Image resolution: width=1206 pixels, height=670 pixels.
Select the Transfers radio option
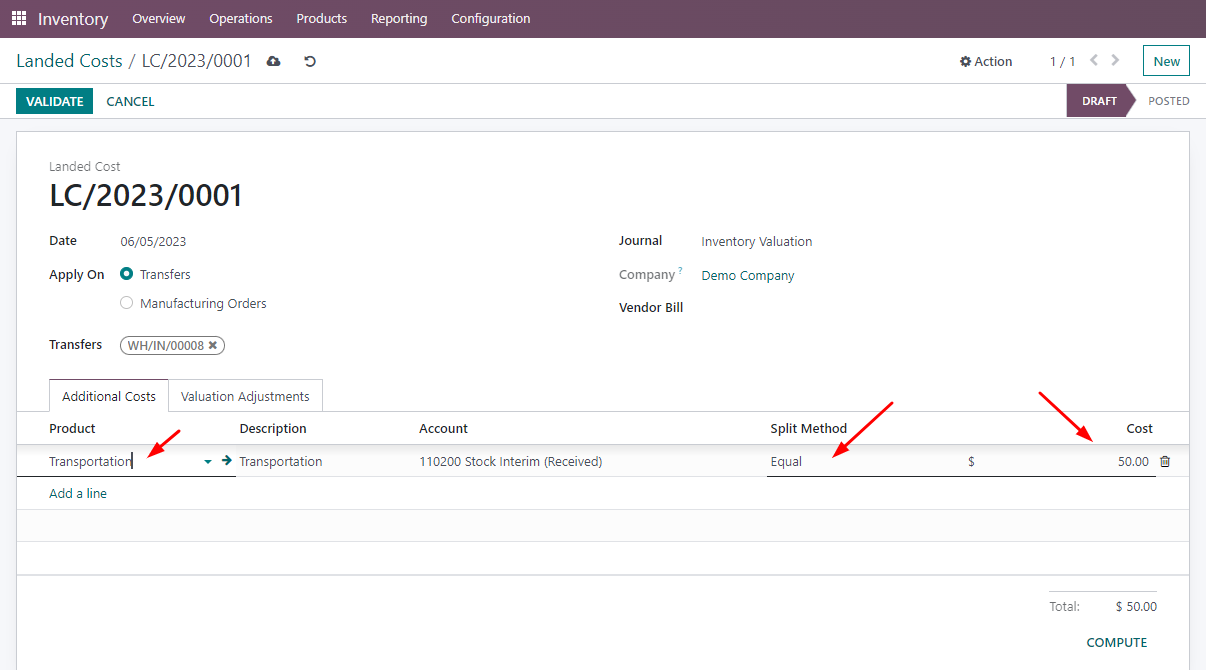[126, 274]
